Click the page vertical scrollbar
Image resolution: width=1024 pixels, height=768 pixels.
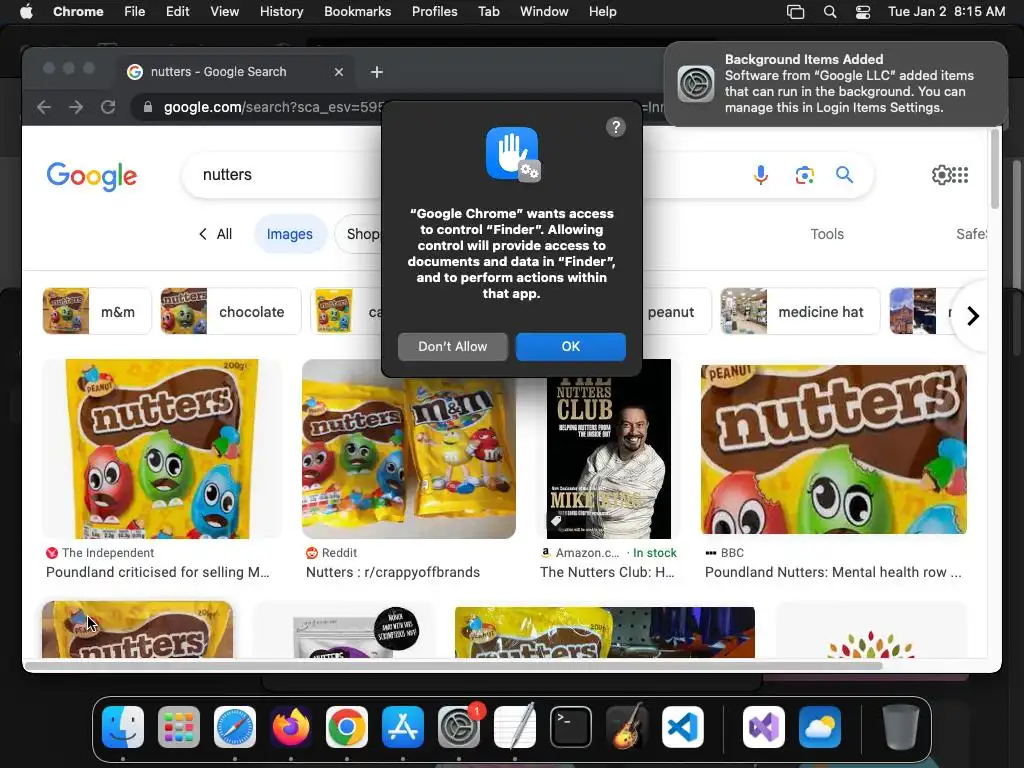point(995,170)
